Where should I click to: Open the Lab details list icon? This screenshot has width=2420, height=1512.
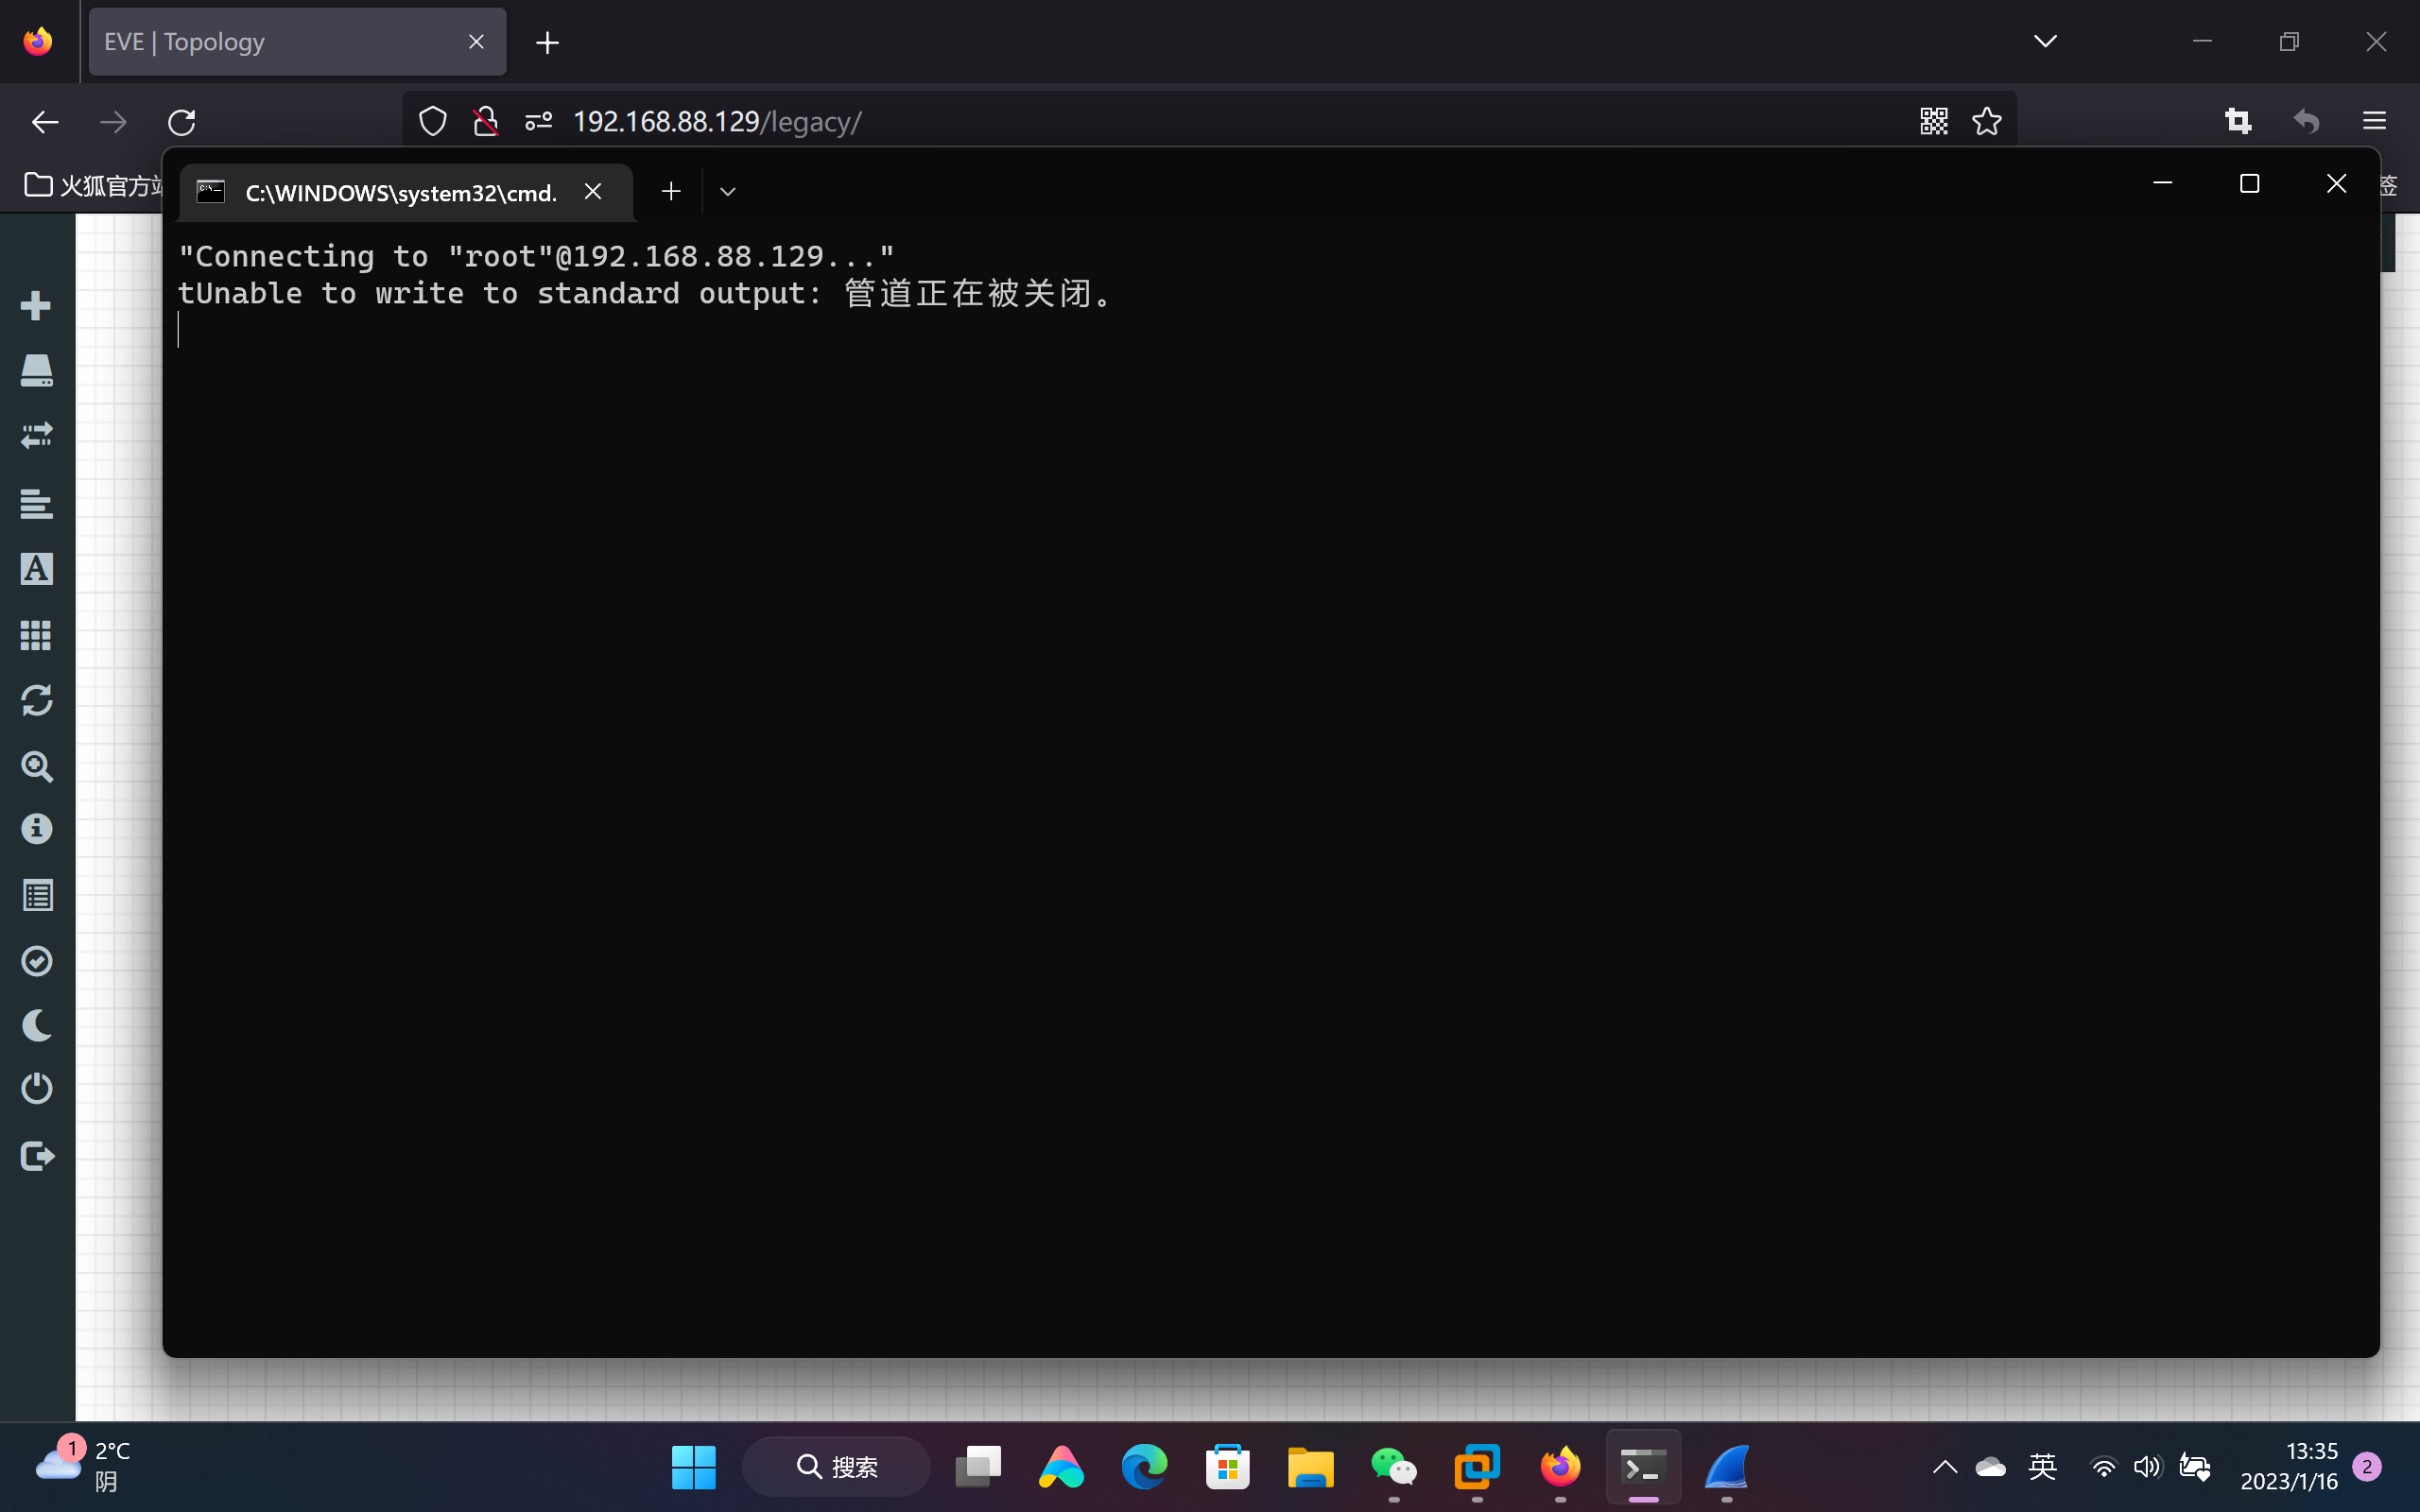coord(36,895)
